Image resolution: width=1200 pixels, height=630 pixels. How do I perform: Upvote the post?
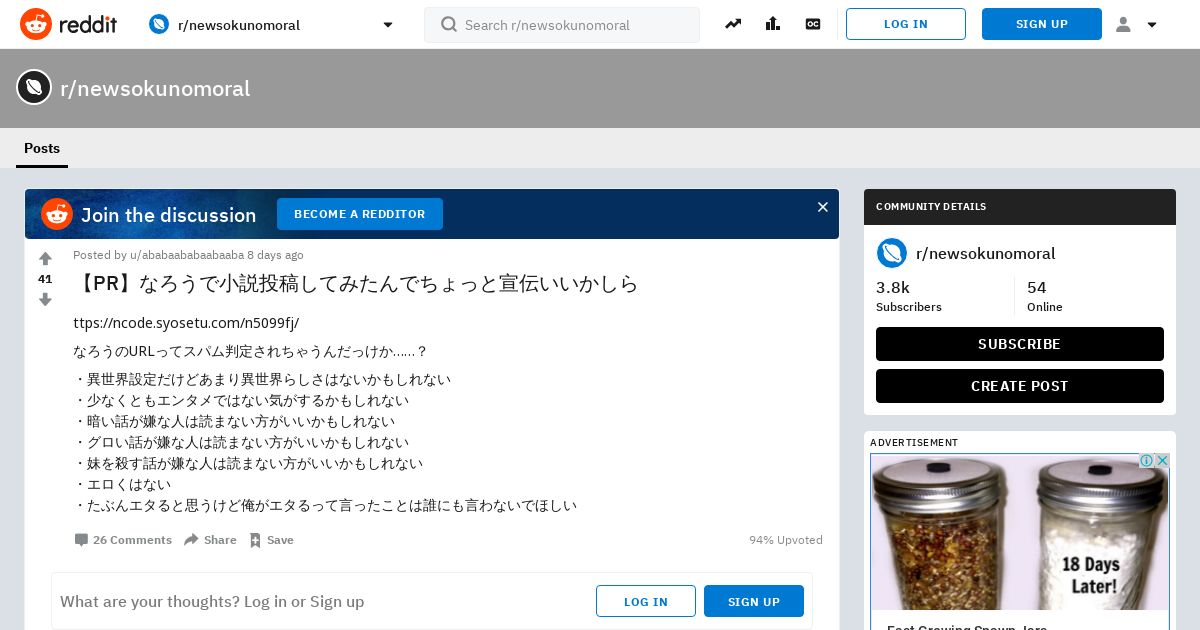coord(45,259)
